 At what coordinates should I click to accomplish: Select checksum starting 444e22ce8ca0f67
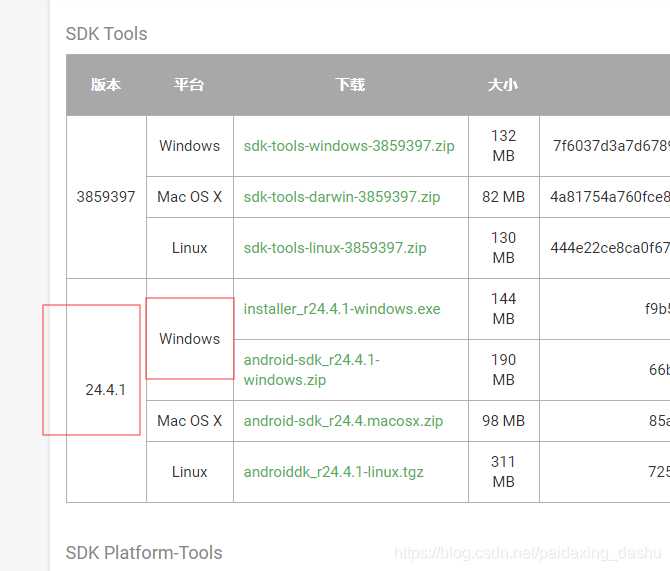610,248
